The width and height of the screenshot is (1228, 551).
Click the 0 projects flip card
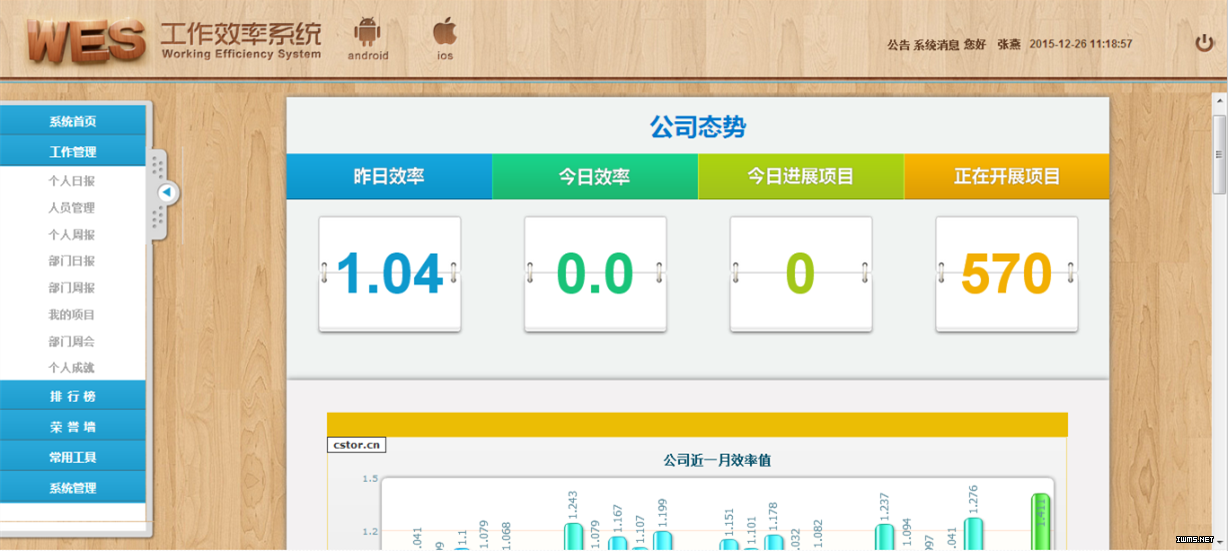click(x=801, y=273)
